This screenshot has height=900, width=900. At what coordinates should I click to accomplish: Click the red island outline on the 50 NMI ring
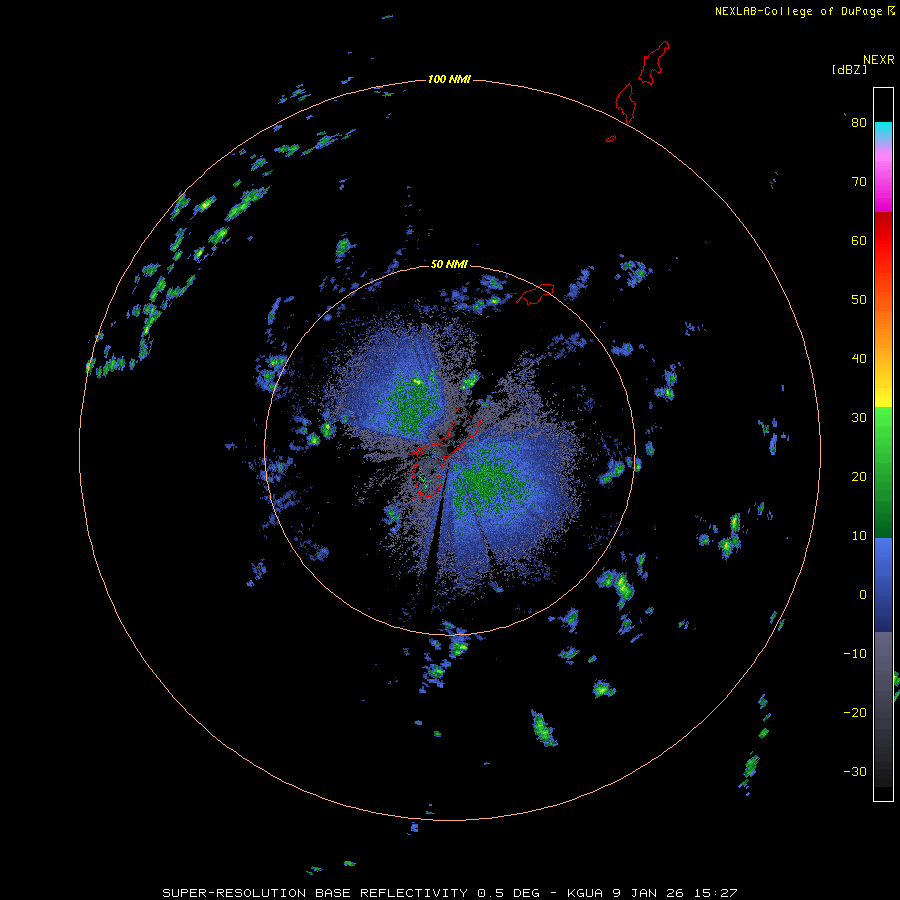(535, 293)
